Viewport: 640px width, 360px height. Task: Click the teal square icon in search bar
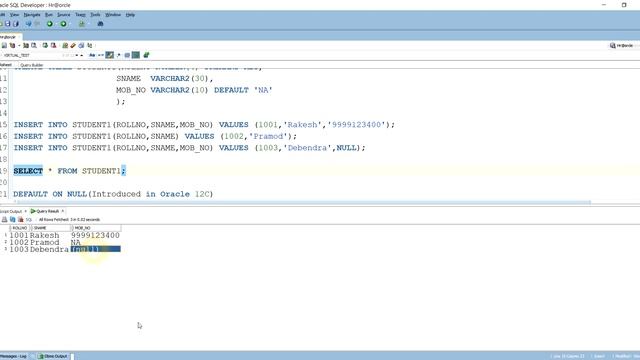point(136,55)
